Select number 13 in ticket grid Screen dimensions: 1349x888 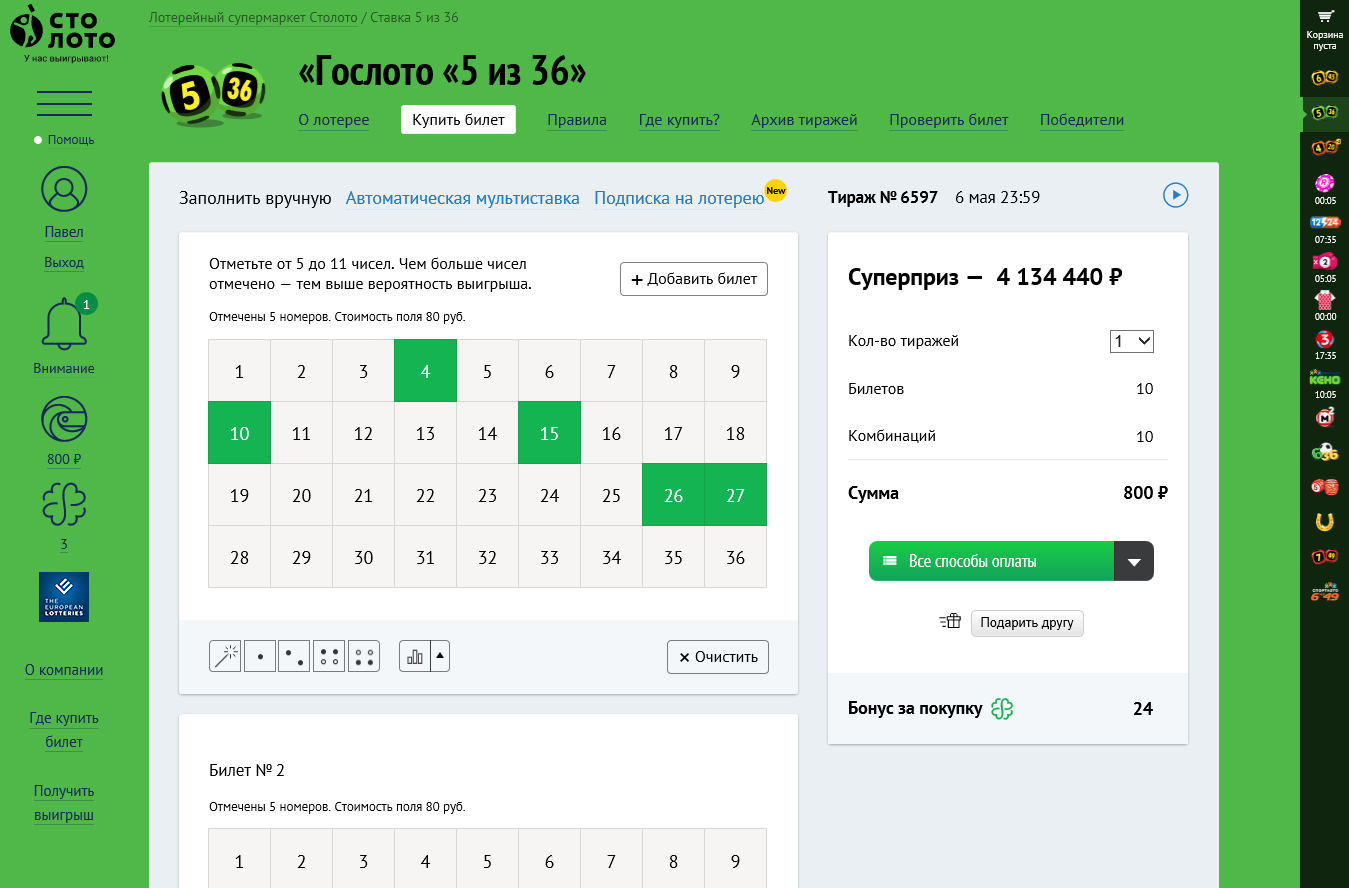[425, 433]
